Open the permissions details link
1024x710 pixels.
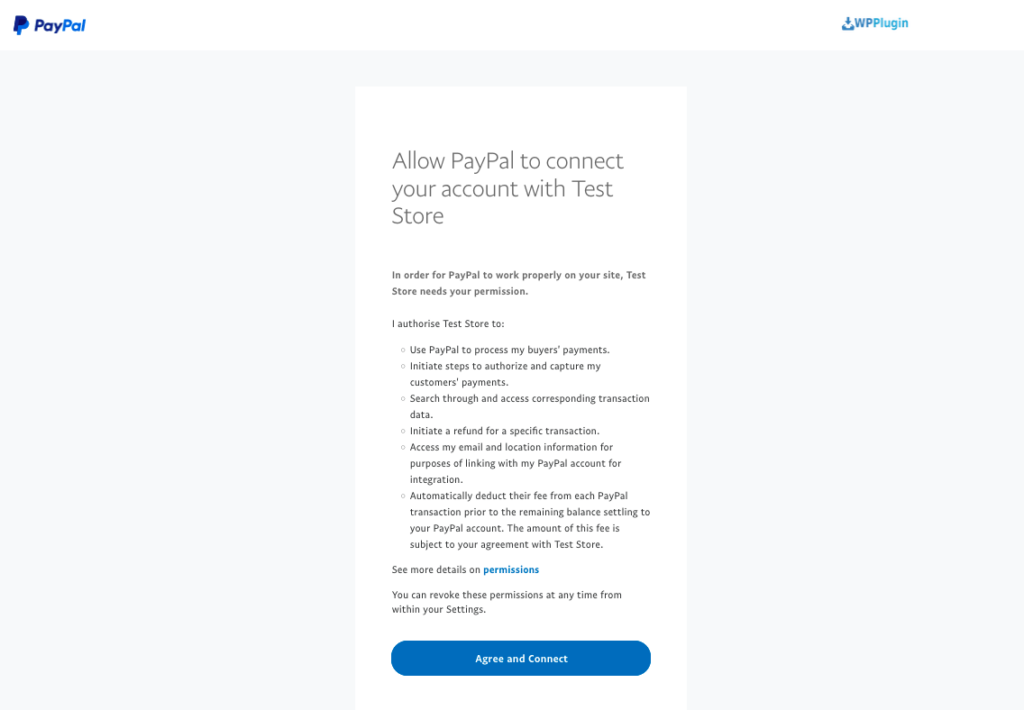[x=511, y=569]
